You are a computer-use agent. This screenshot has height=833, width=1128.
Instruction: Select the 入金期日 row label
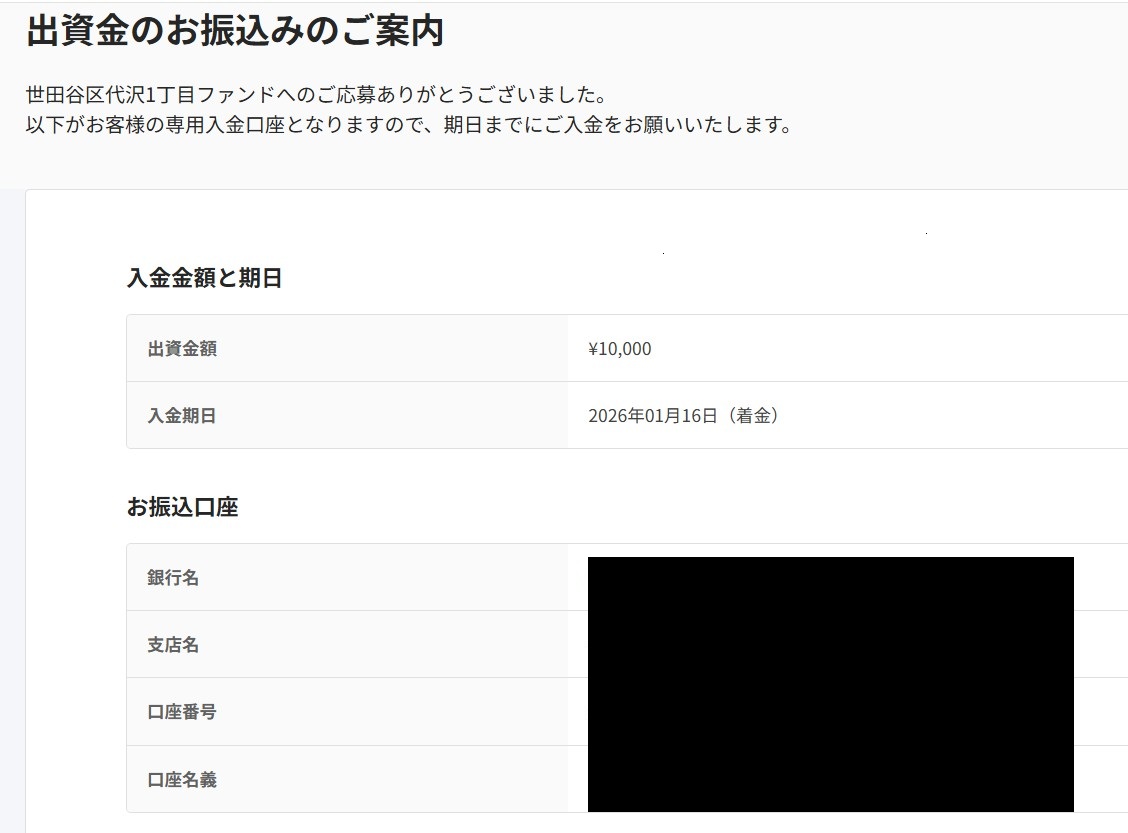[x=181, y=415]
